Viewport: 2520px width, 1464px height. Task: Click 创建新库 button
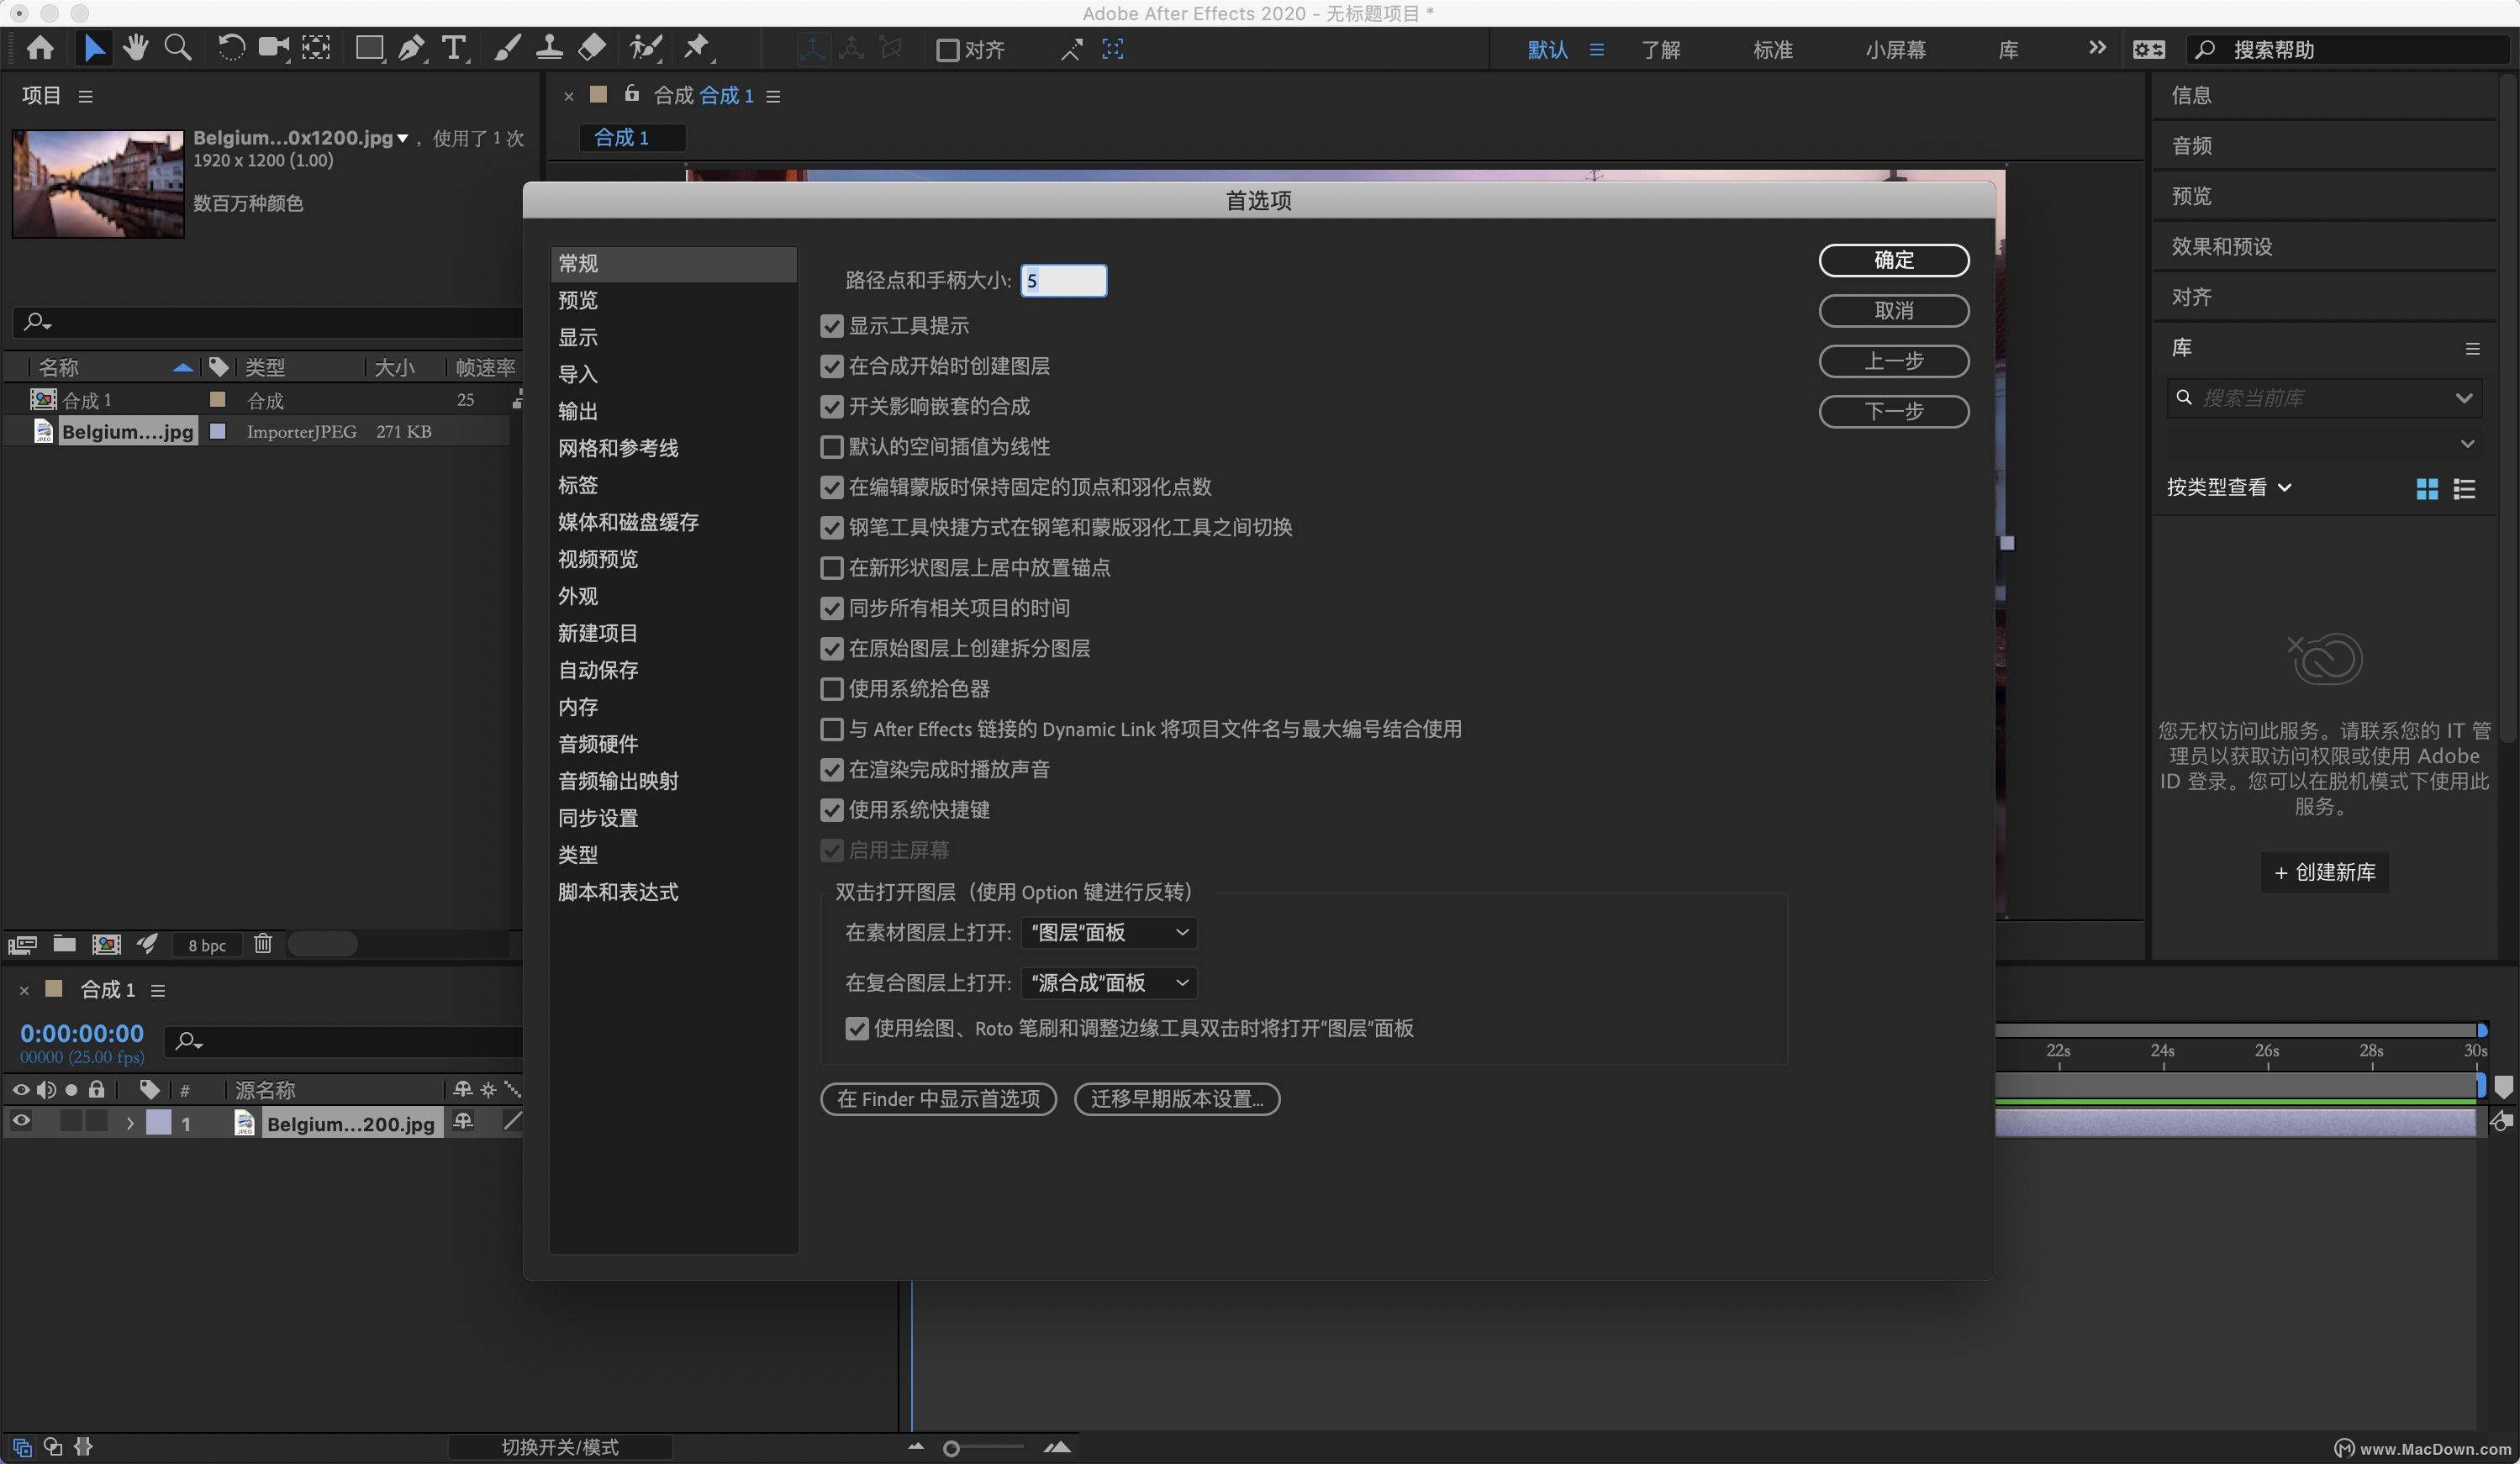[2325, 872]
